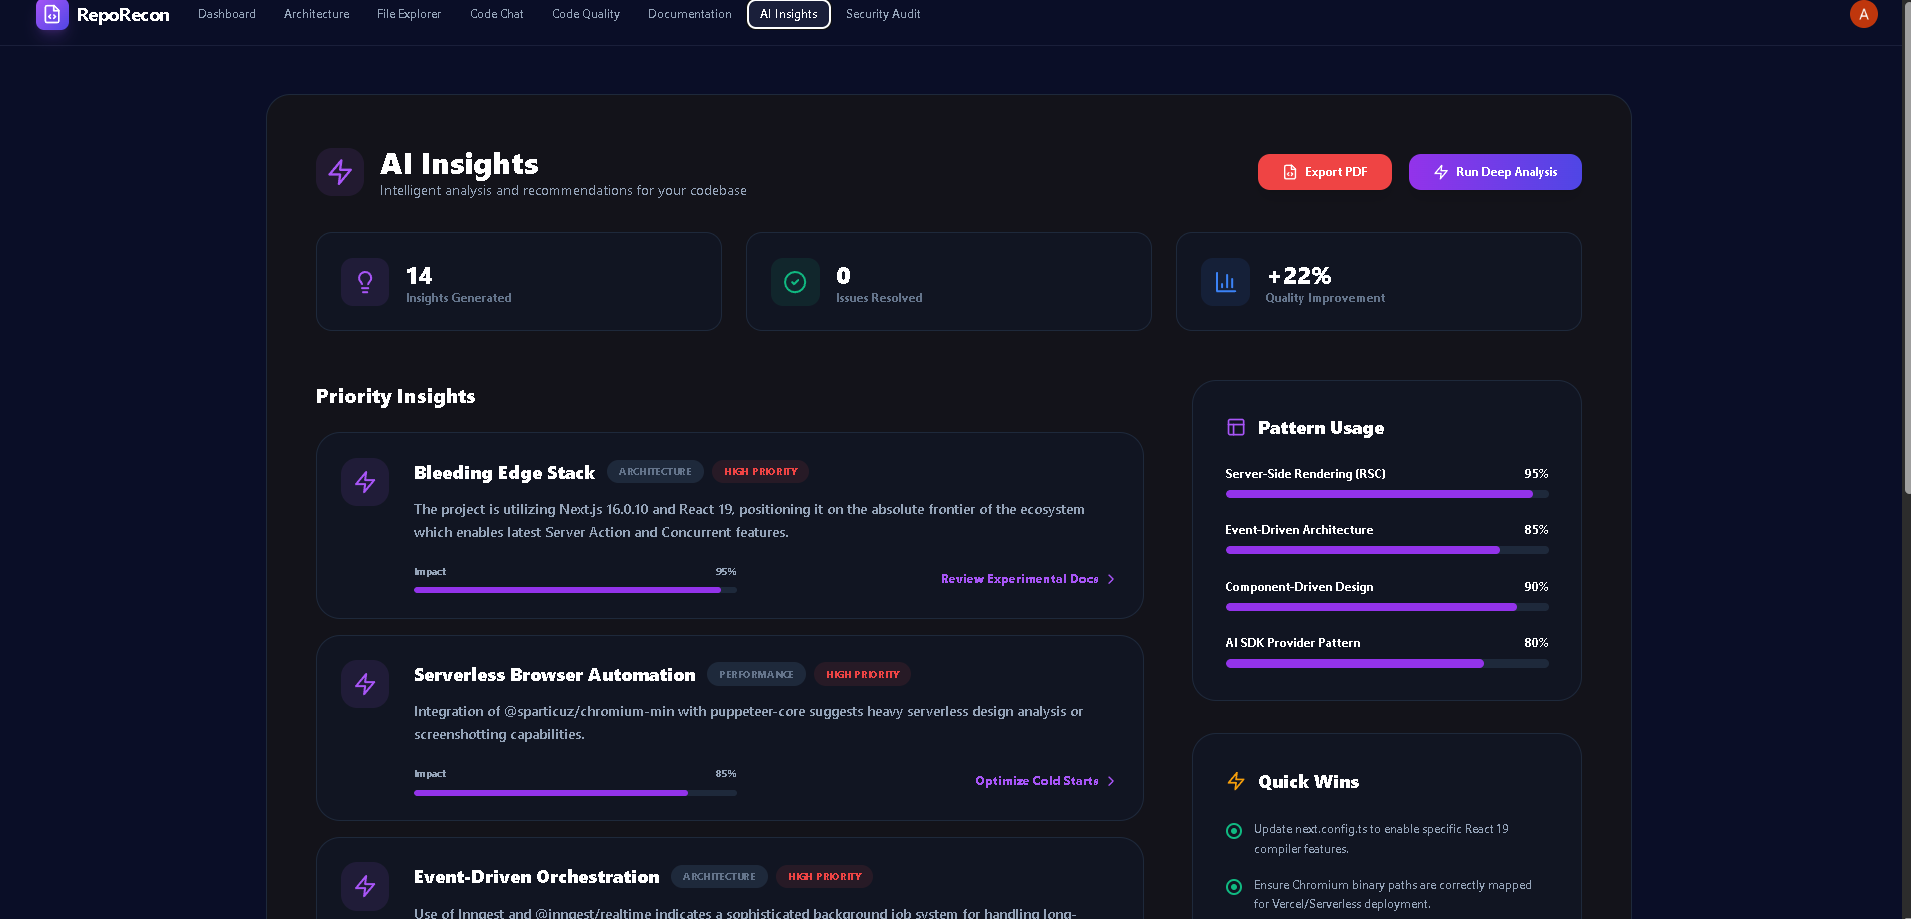1911x919 pixels.
Task: Open the Security Audit tab
Action: (x=883, y=14)
